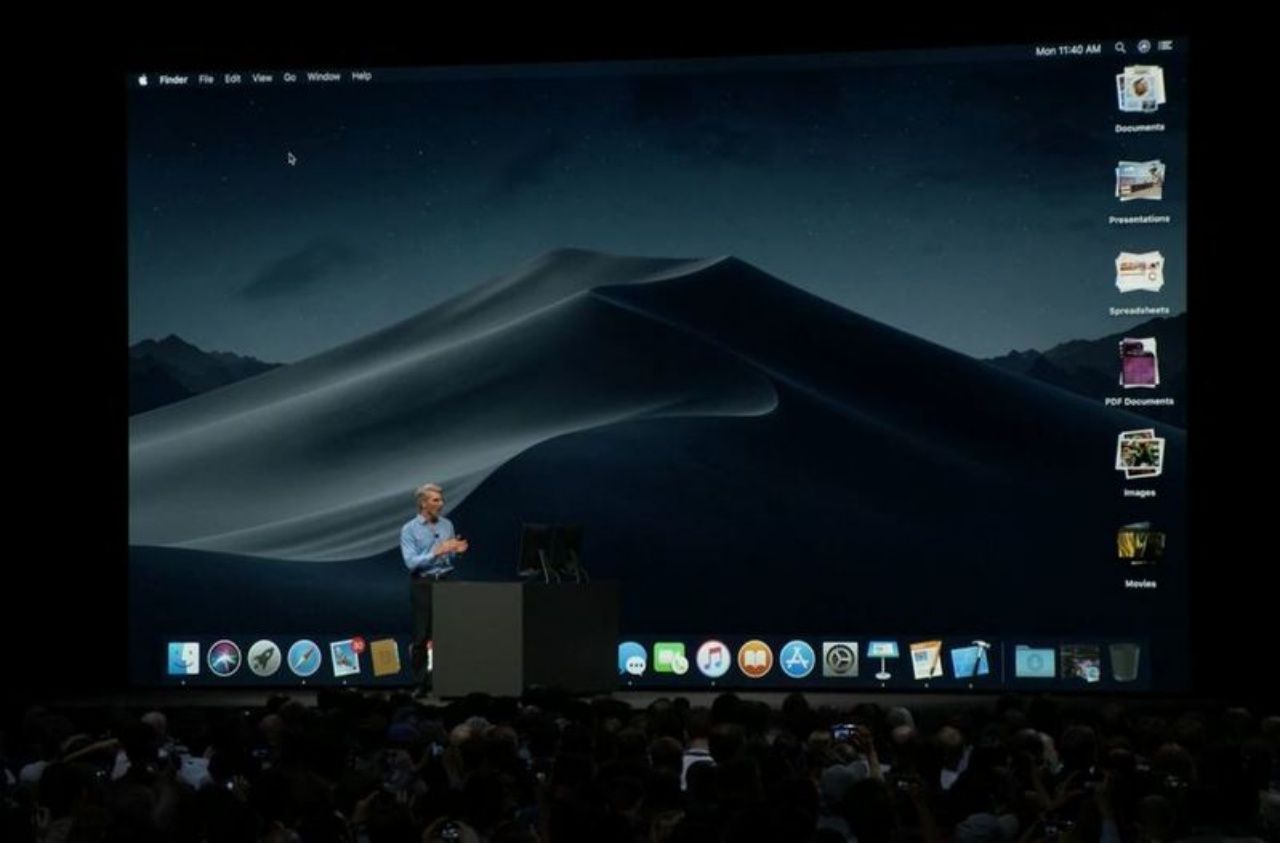Image resolution: width=1280 pixels, height=843 pixels.
Task: Launch Finder from the Dock
Action: tap(183, 658)
